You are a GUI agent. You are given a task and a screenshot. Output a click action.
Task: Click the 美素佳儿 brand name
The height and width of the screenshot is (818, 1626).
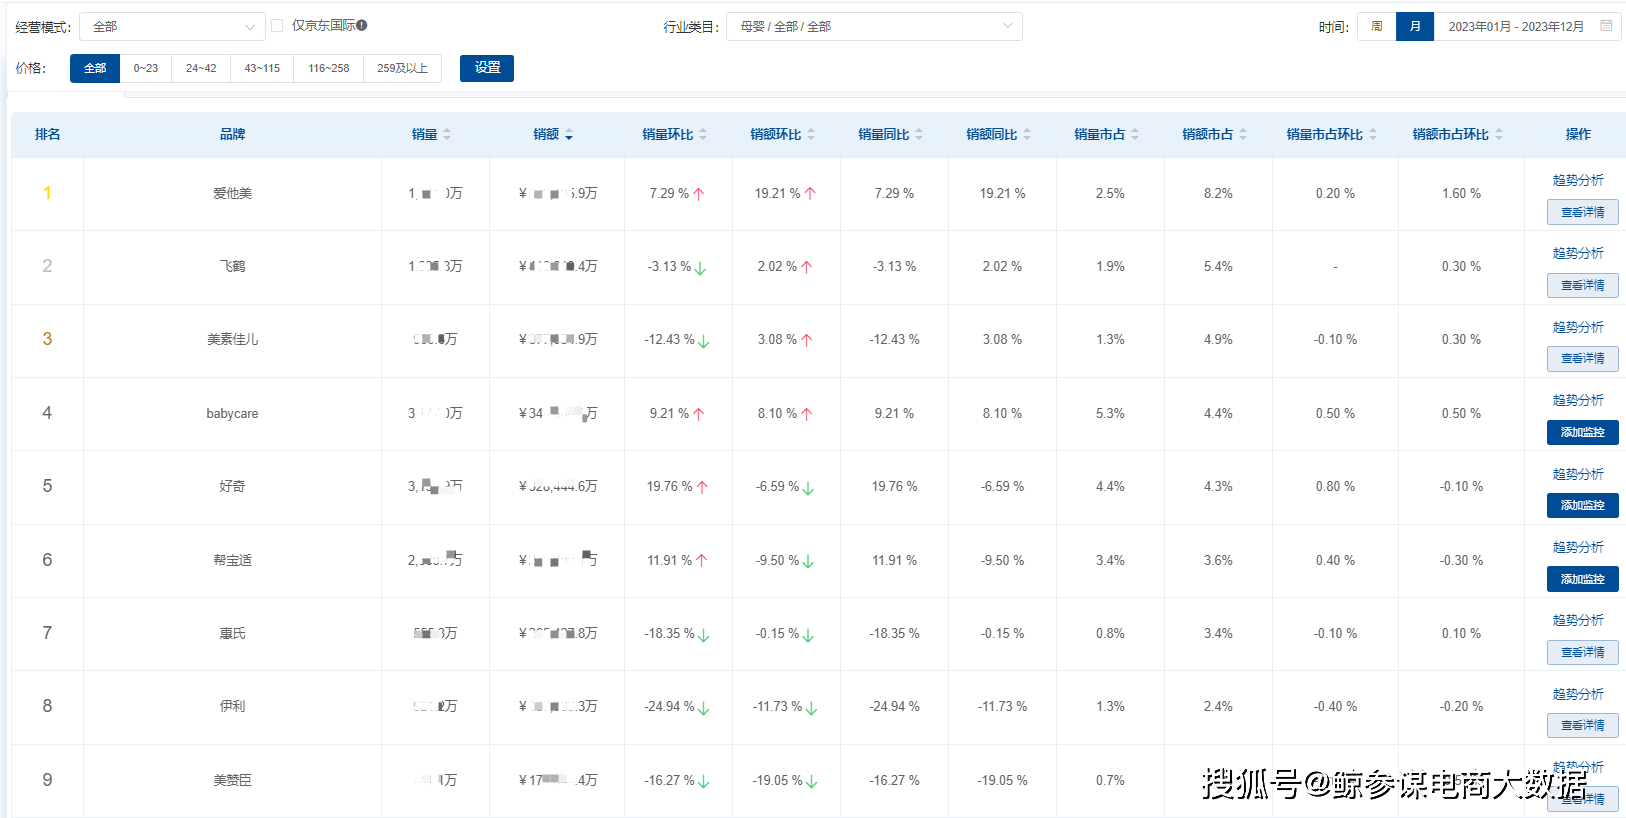click(x=233, y=339)
